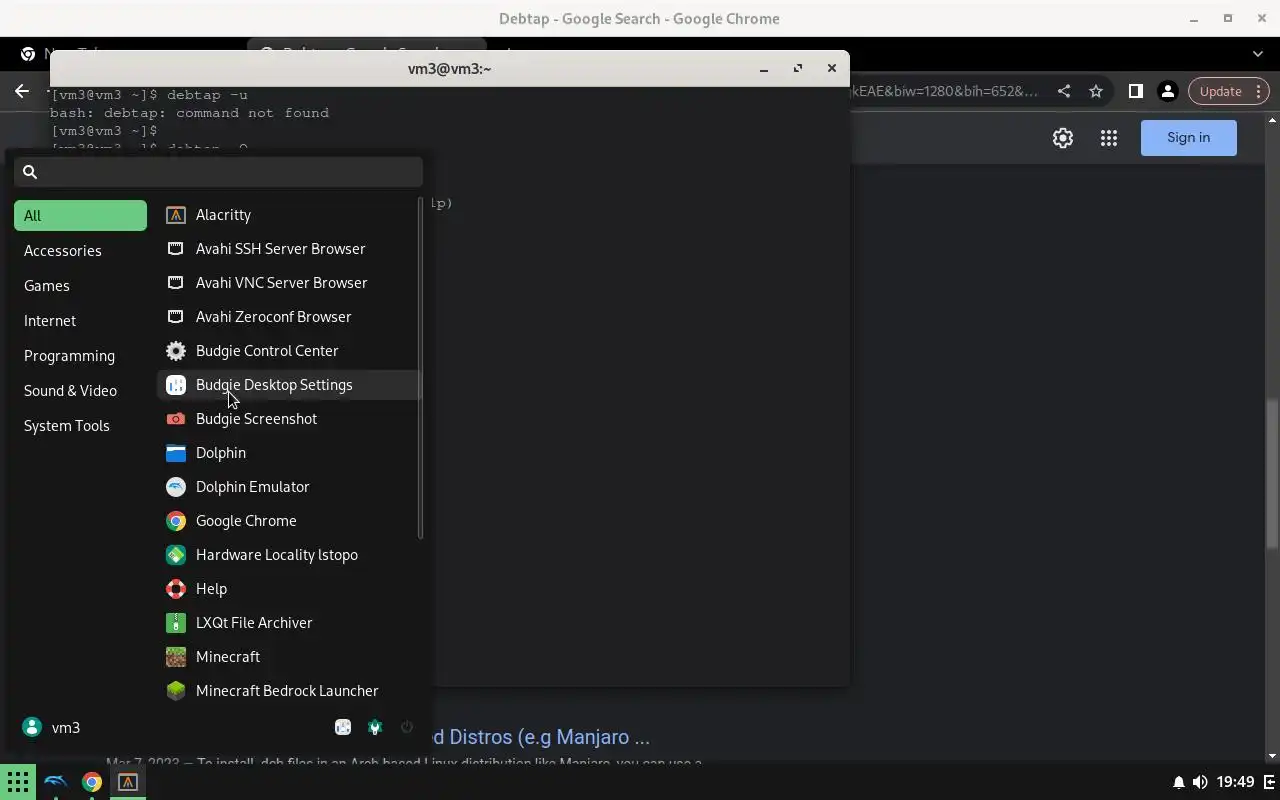The image size is (1280, 800).
Task: Share this page from Chrome address bar
Action: 1064,91
